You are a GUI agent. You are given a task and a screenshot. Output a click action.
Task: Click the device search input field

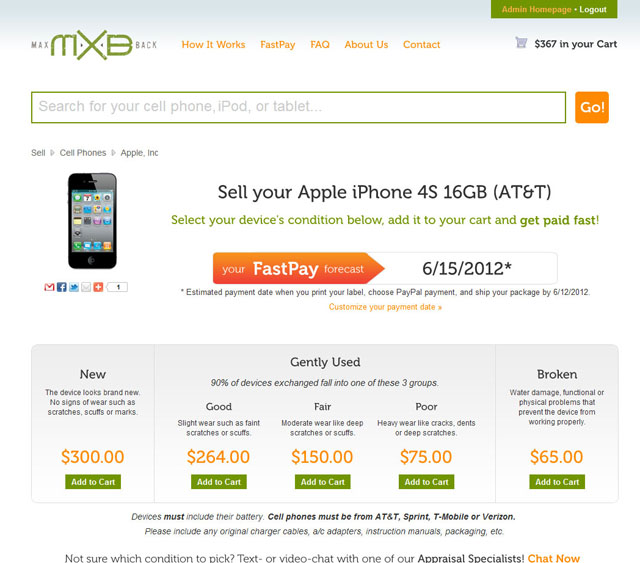click(x=298, y=107)
